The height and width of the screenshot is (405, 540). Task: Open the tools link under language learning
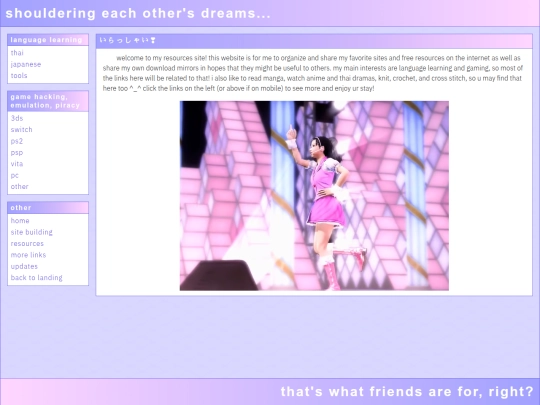[x=19, y=75]
